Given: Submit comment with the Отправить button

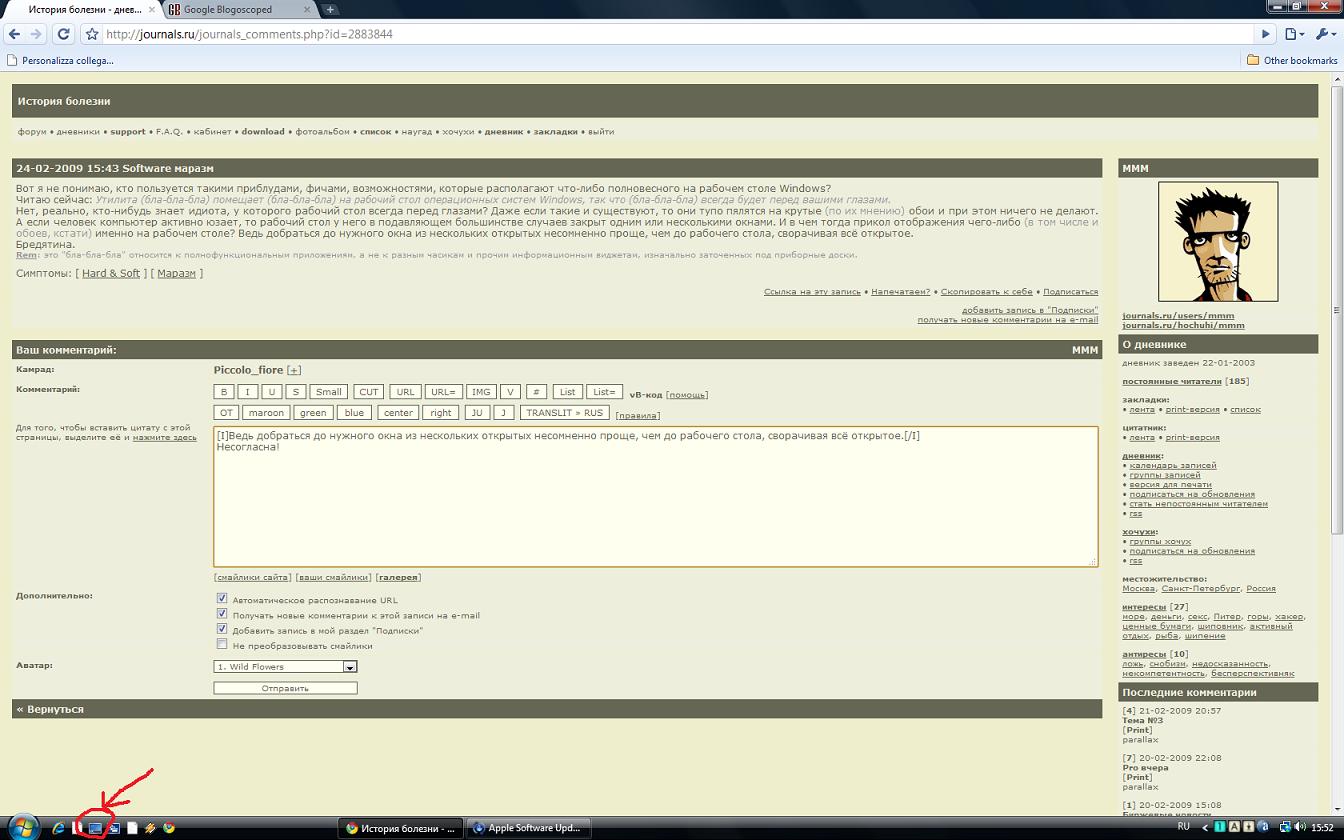Looking at the screenshot, I should click(285, 688).
